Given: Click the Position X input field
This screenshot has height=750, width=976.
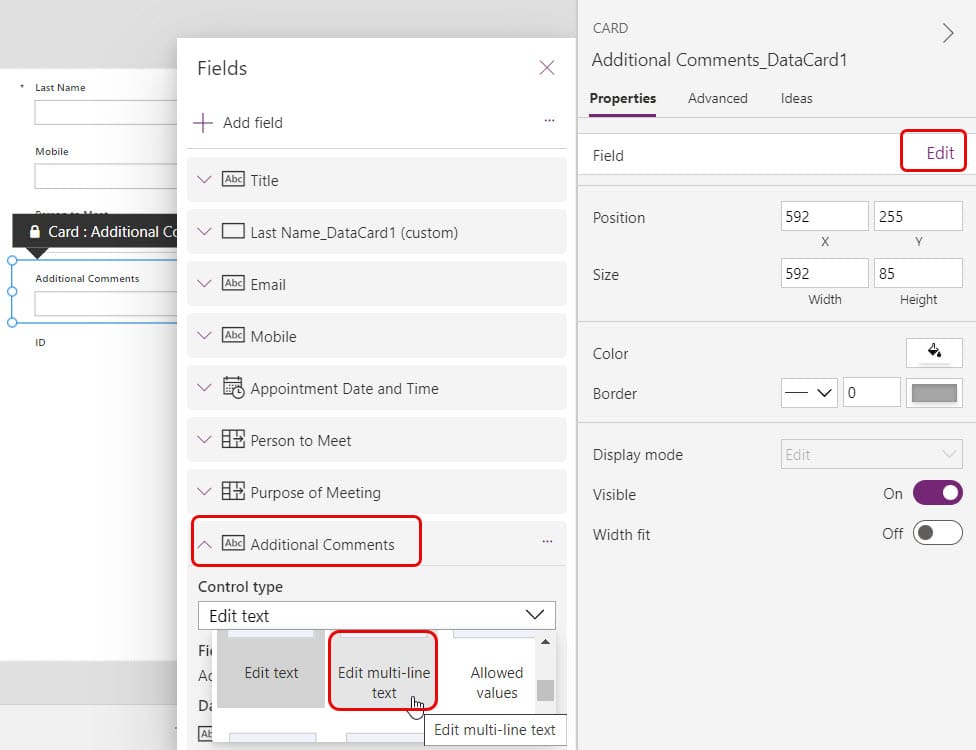Looking at the screenshot, I should [824, 216].
